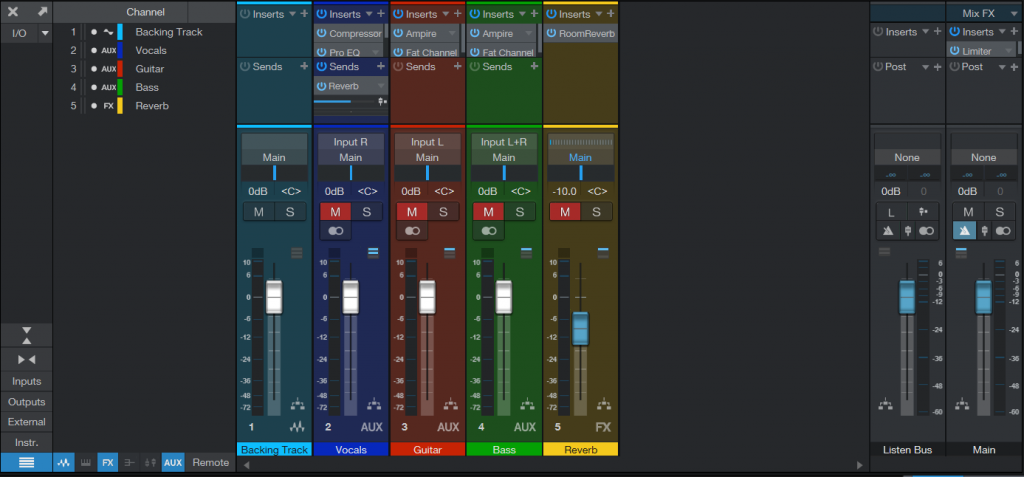Click narrow channel width arrows icon
This screenshot has height=477, width=1024.
[26, 359]
